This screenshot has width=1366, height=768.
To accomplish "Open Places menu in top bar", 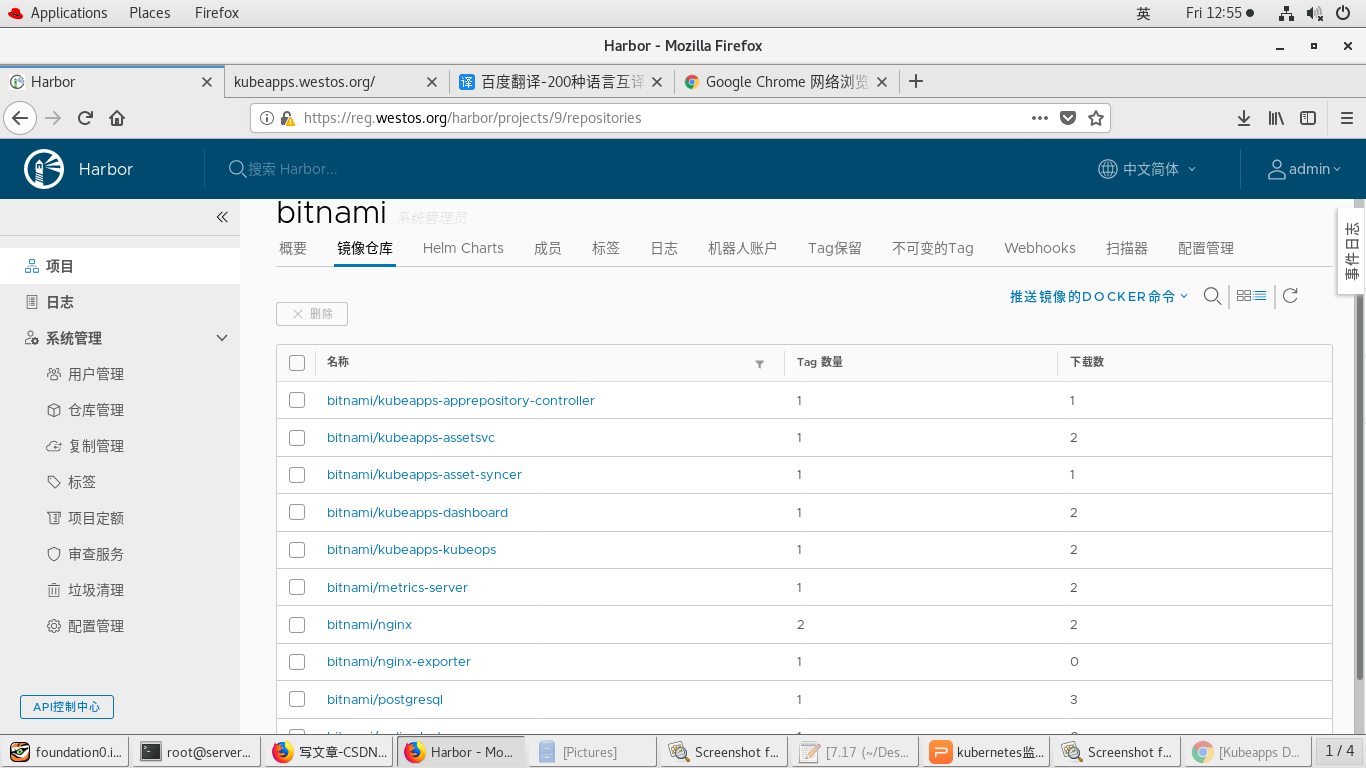I will 150,13.
